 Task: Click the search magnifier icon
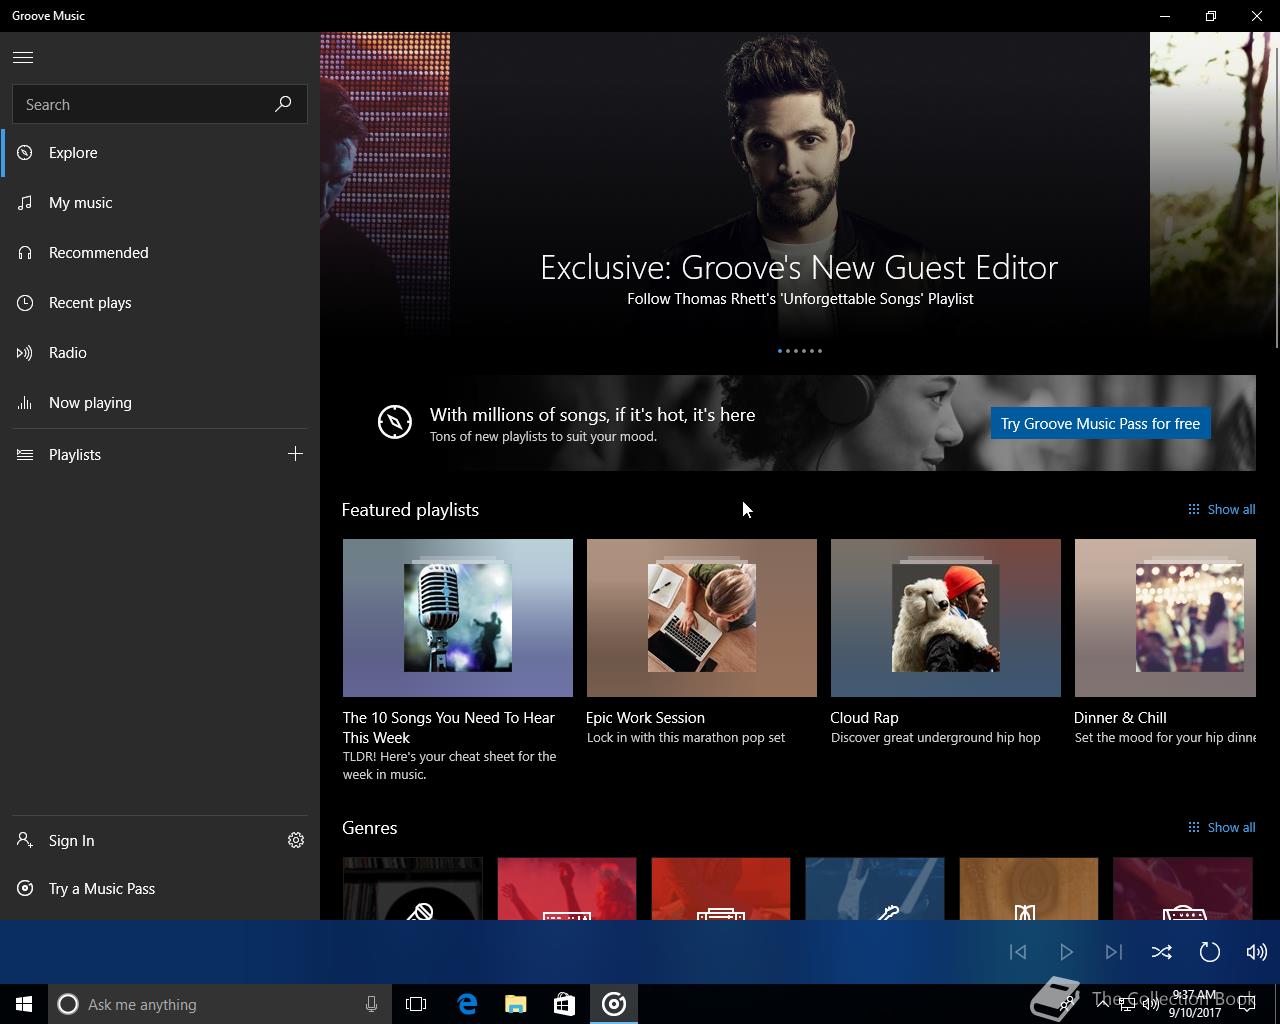point(283,104)
